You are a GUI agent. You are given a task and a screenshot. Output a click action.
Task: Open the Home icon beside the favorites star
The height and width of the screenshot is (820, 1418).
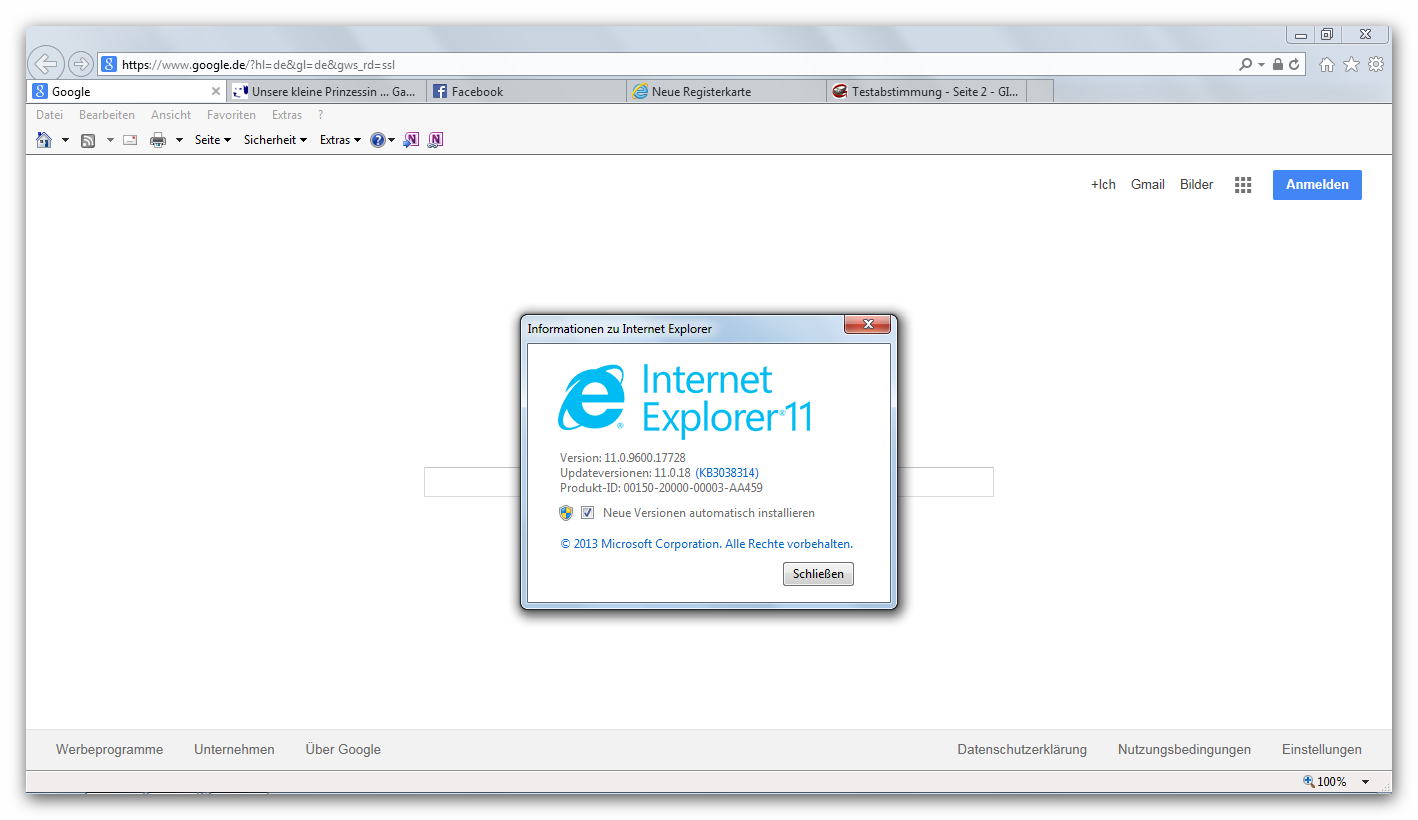(x=1327, y=64)
